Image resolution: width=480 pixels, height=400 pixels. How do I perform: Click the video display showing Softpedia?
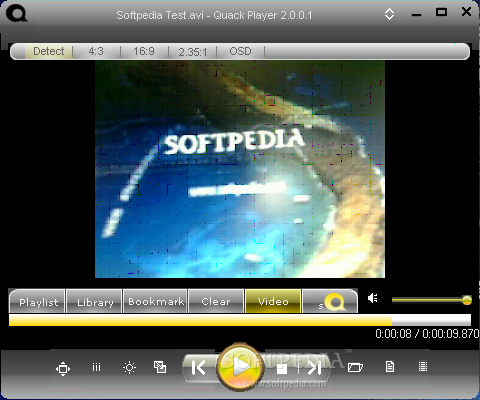click(x=240, y=169)
